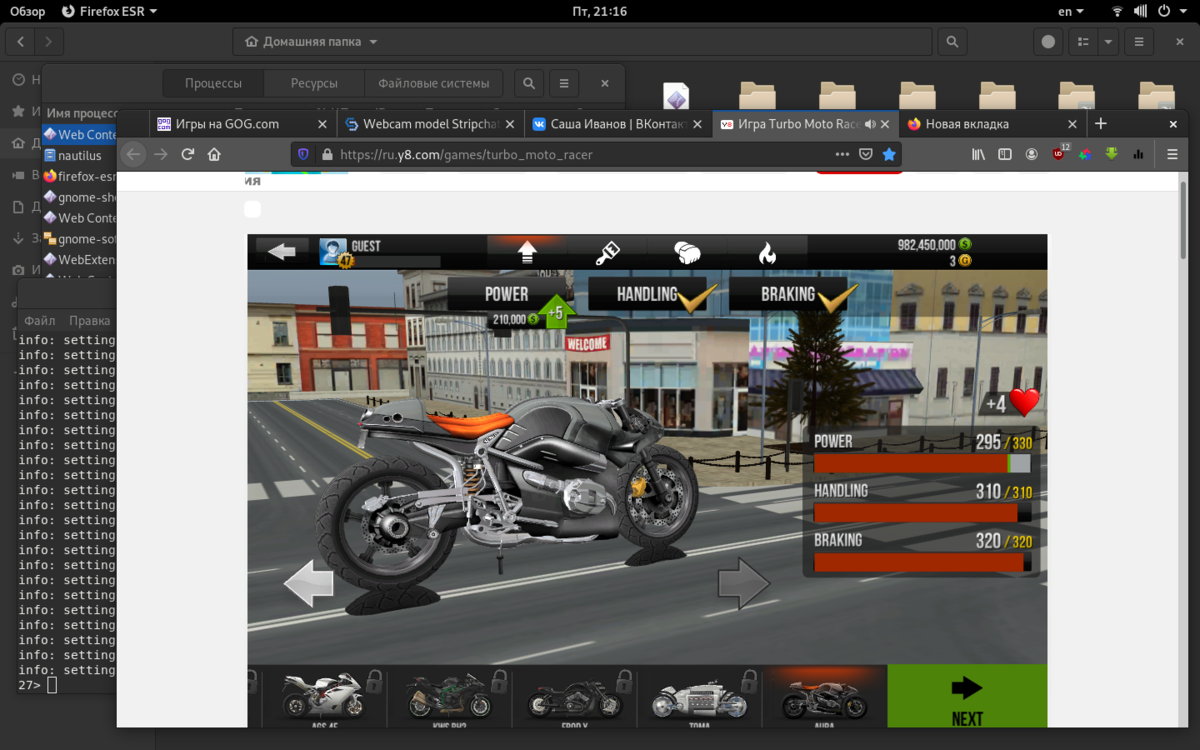Image resolution: width=1200 pixels, height=750 pixels.
Task: Open Домашняя папка path dropdown in Files
Action: (x=310, y=42)
